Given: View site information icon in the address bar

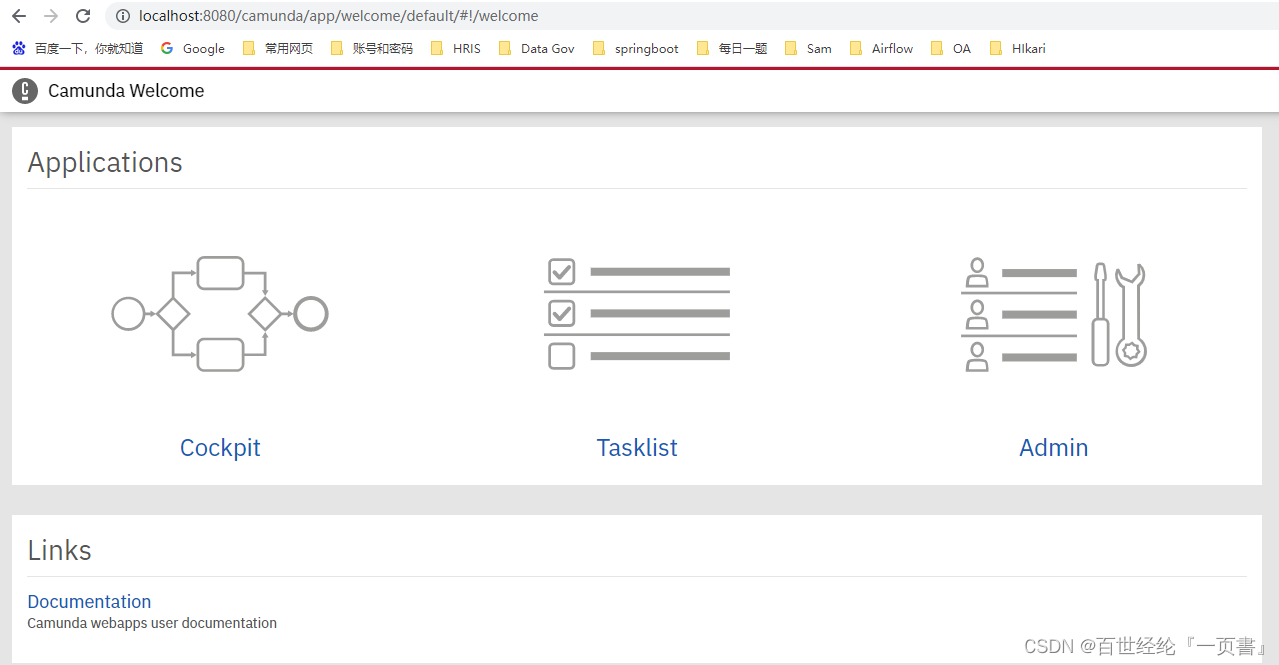Looking at the screenshot, I should tap(122, 16).
